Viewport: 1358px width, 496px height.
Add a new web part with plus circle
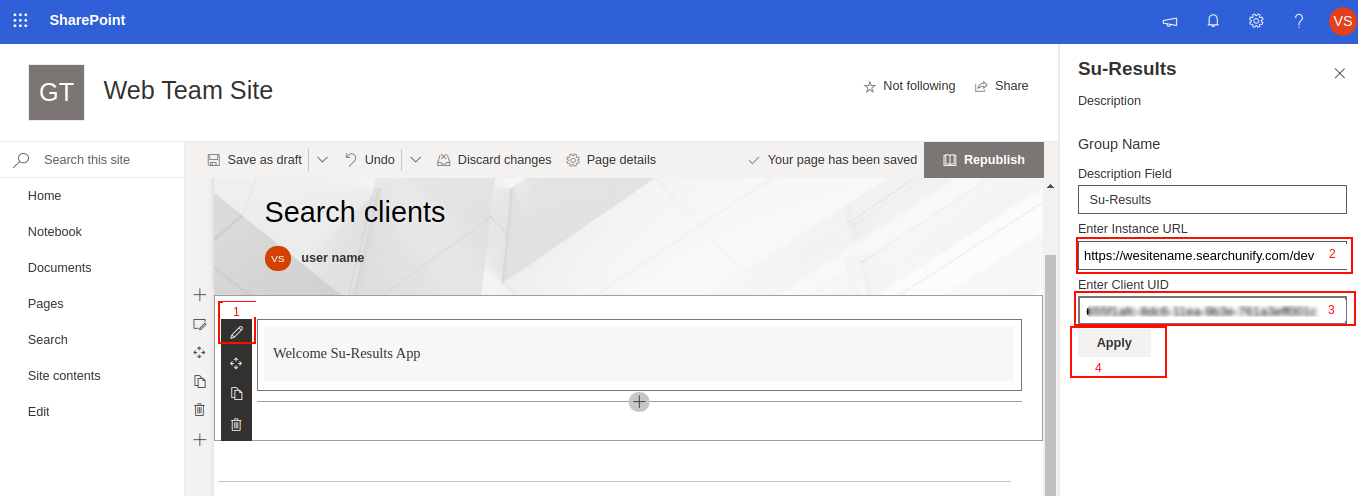point(639,401)
